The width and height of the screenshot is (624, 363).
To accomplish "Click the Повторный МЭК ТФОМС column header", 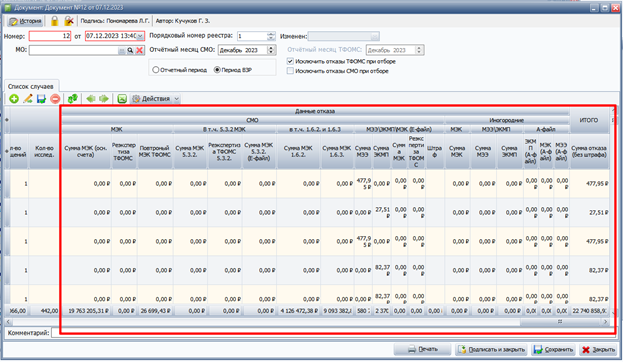I will (x=155, y=151).
